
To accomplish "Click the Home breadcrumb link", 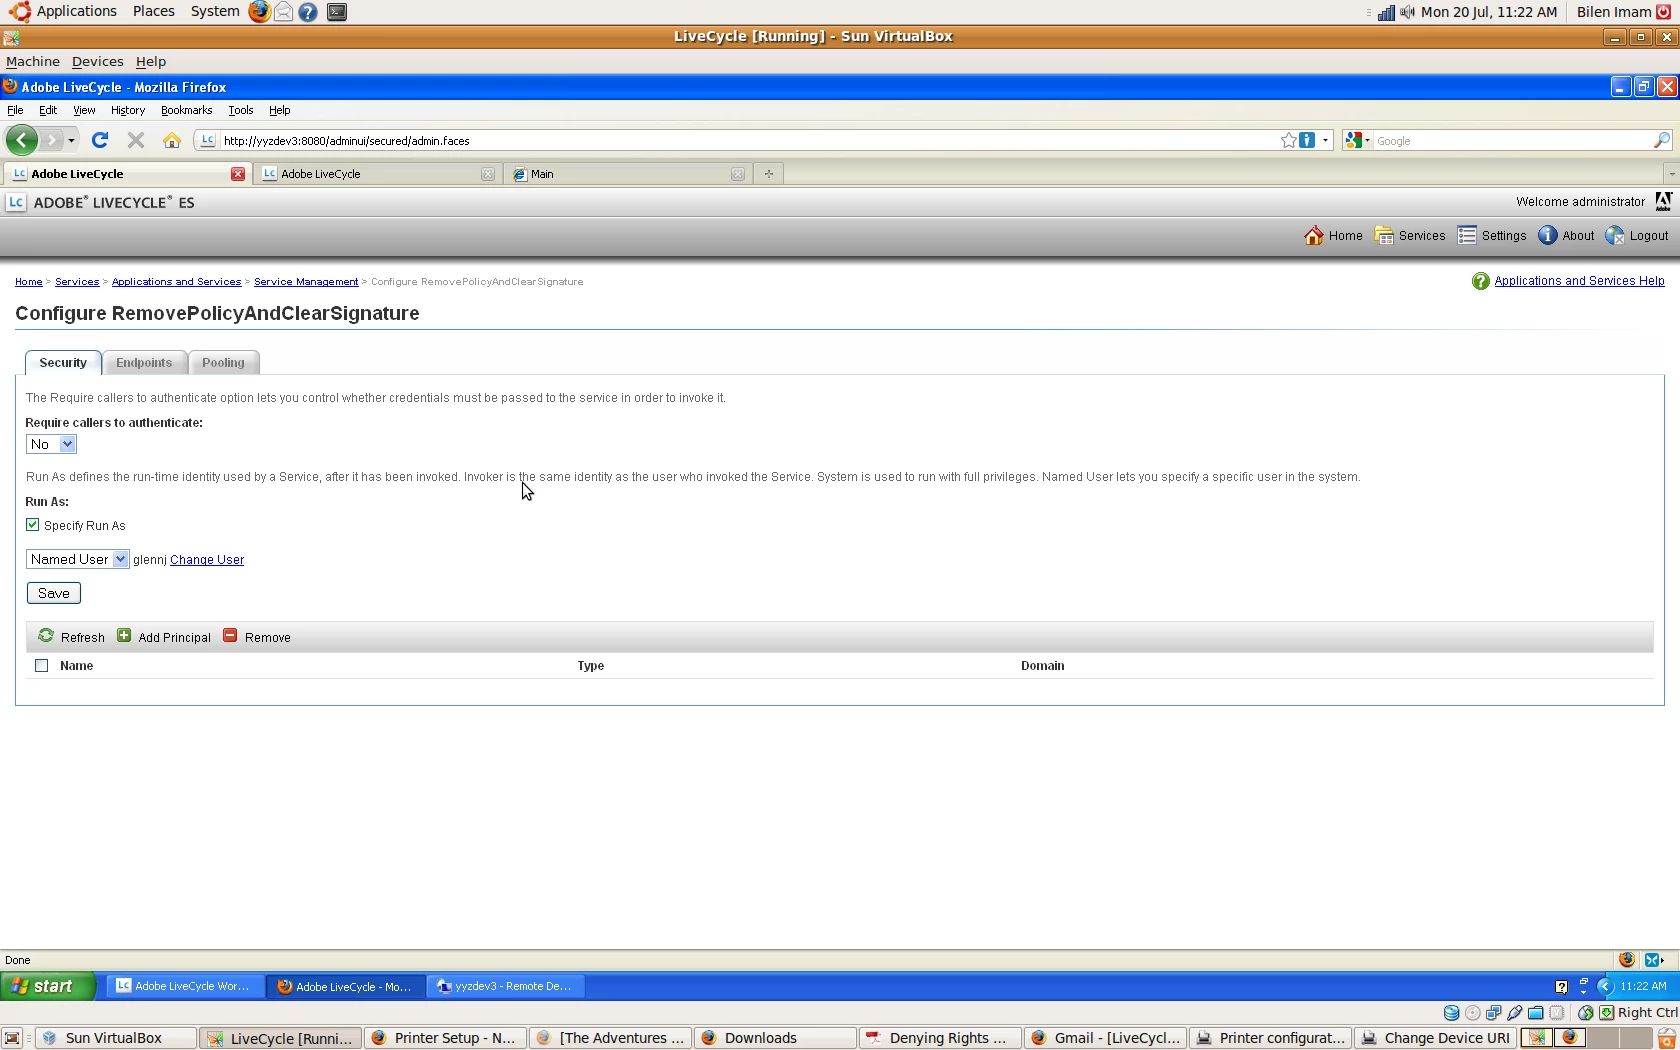I will [28, 282].
